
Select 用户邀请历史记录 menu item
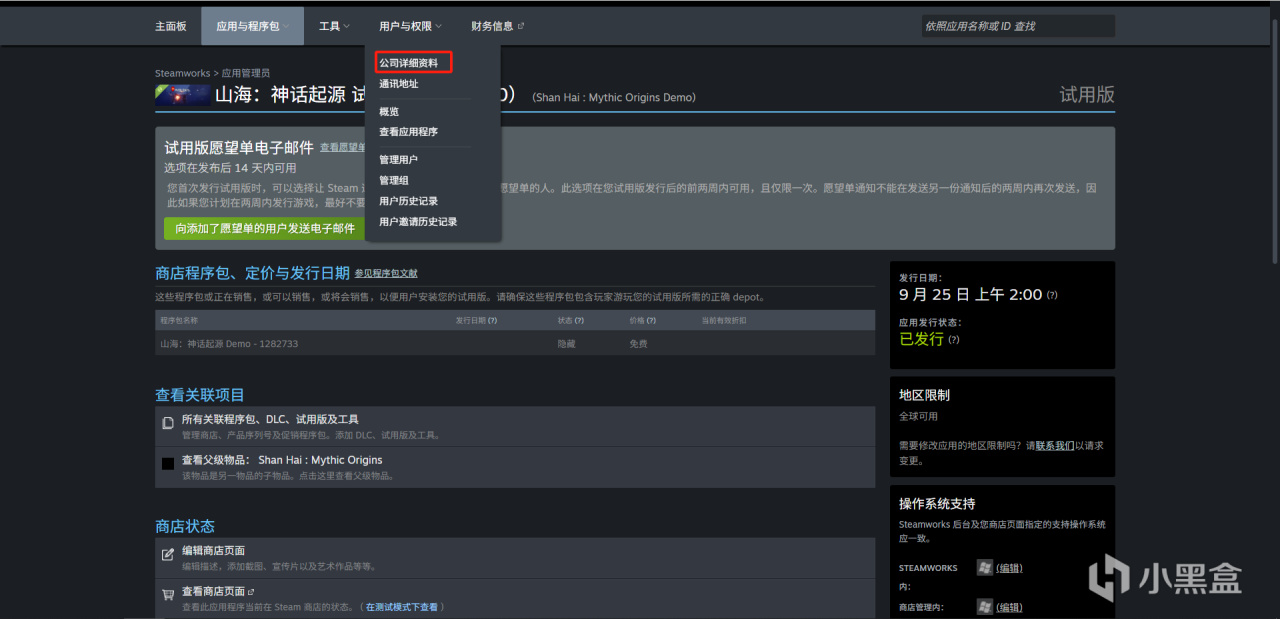pyautogui.click(x=418, y=222)
